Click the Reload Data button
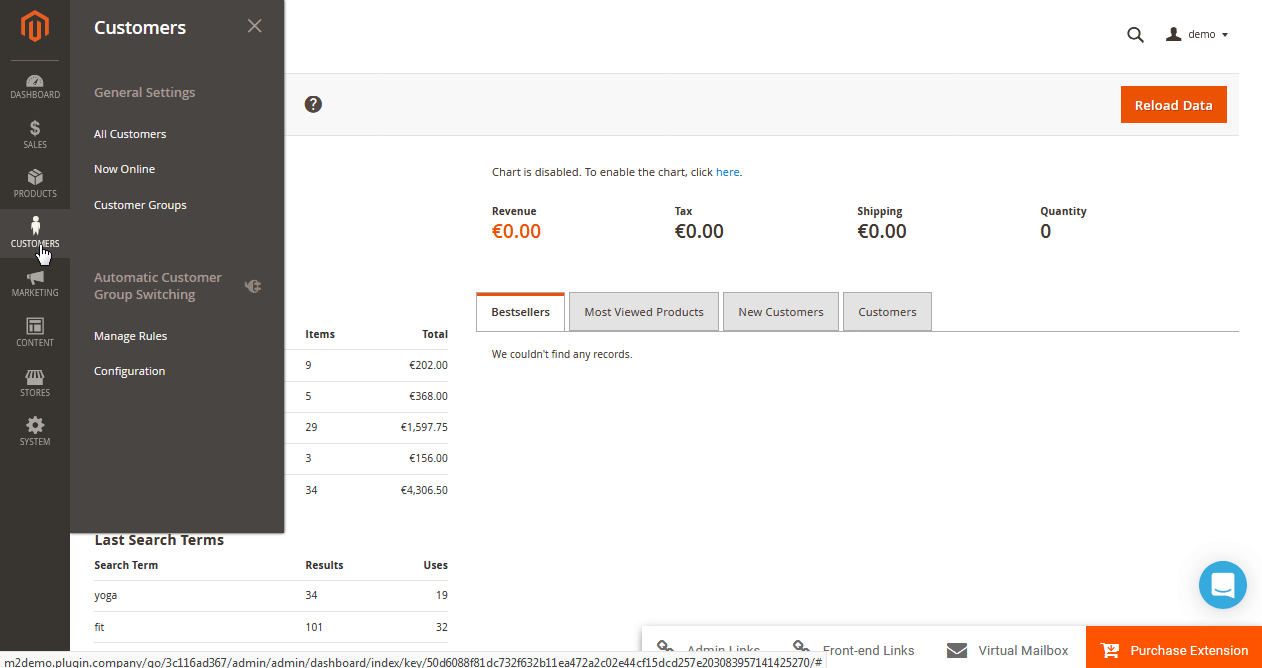Image resolution: width=1262 pixels, height=668 pixels. [1173, 104]
